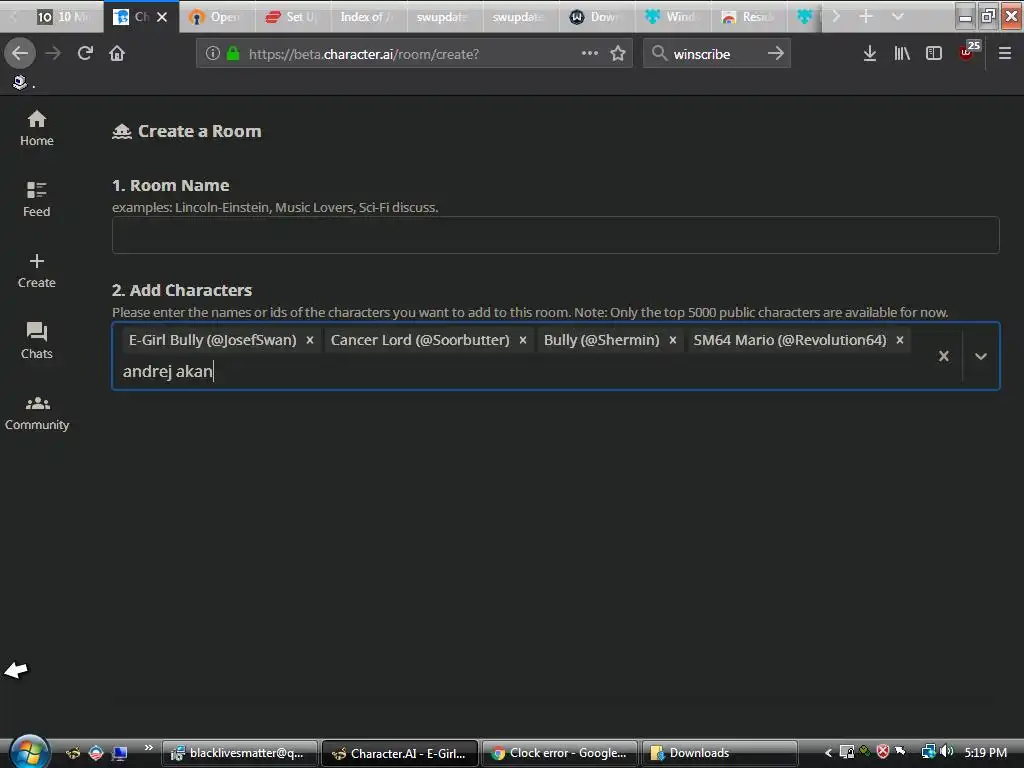Image resolution: width=1024 pixels, height=768 pixels.
Task: Show hidden tray icons arrow
Action: [x=828, y=753]
